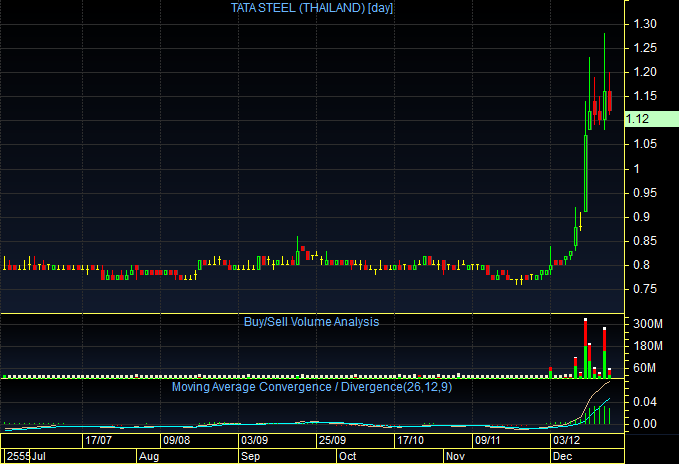The image size is (679, 464).
Task: Click the 300M volume axis label
Action: 648,324
